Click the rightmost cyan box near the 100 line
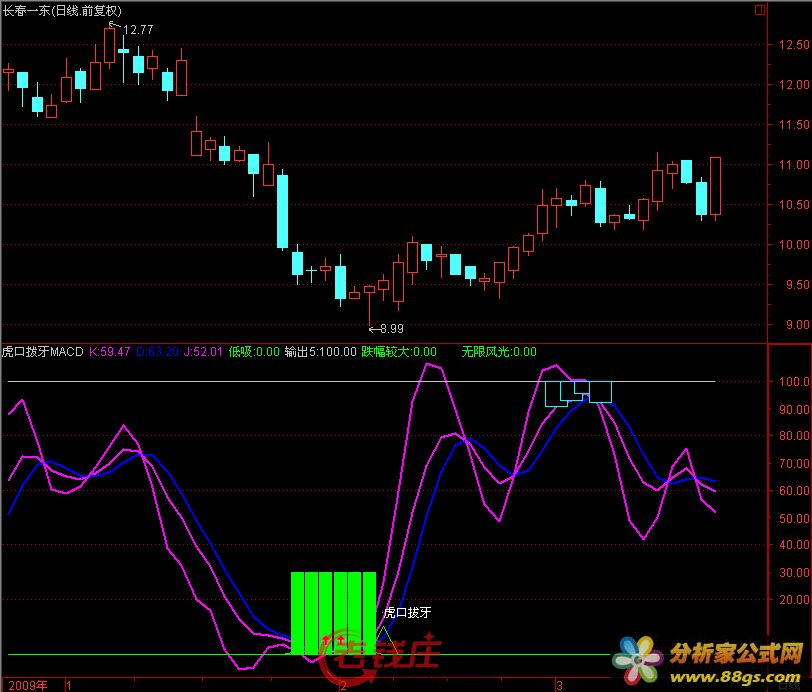This screenshot has width=812, height=692. point(601,392)
